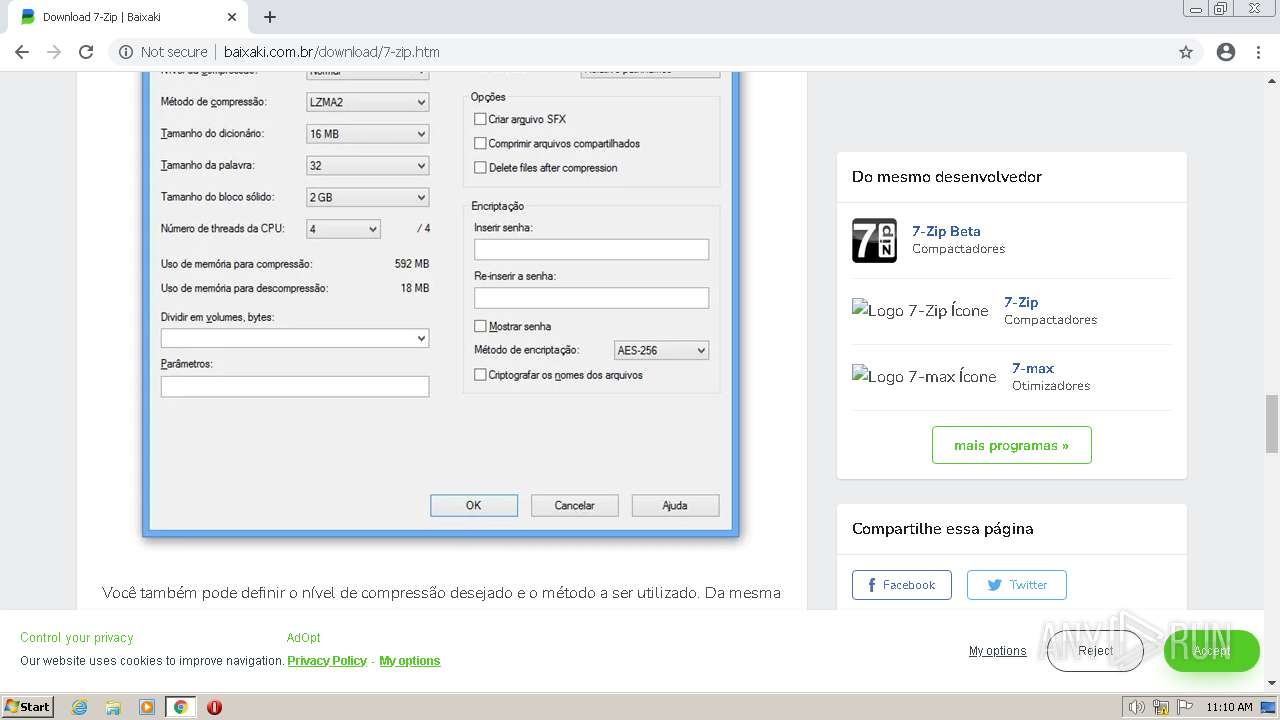Image resolution: width=1280 pixels, height=720 pixels.
Task: Open a new tab with plus icon
Action: [270, 17]
